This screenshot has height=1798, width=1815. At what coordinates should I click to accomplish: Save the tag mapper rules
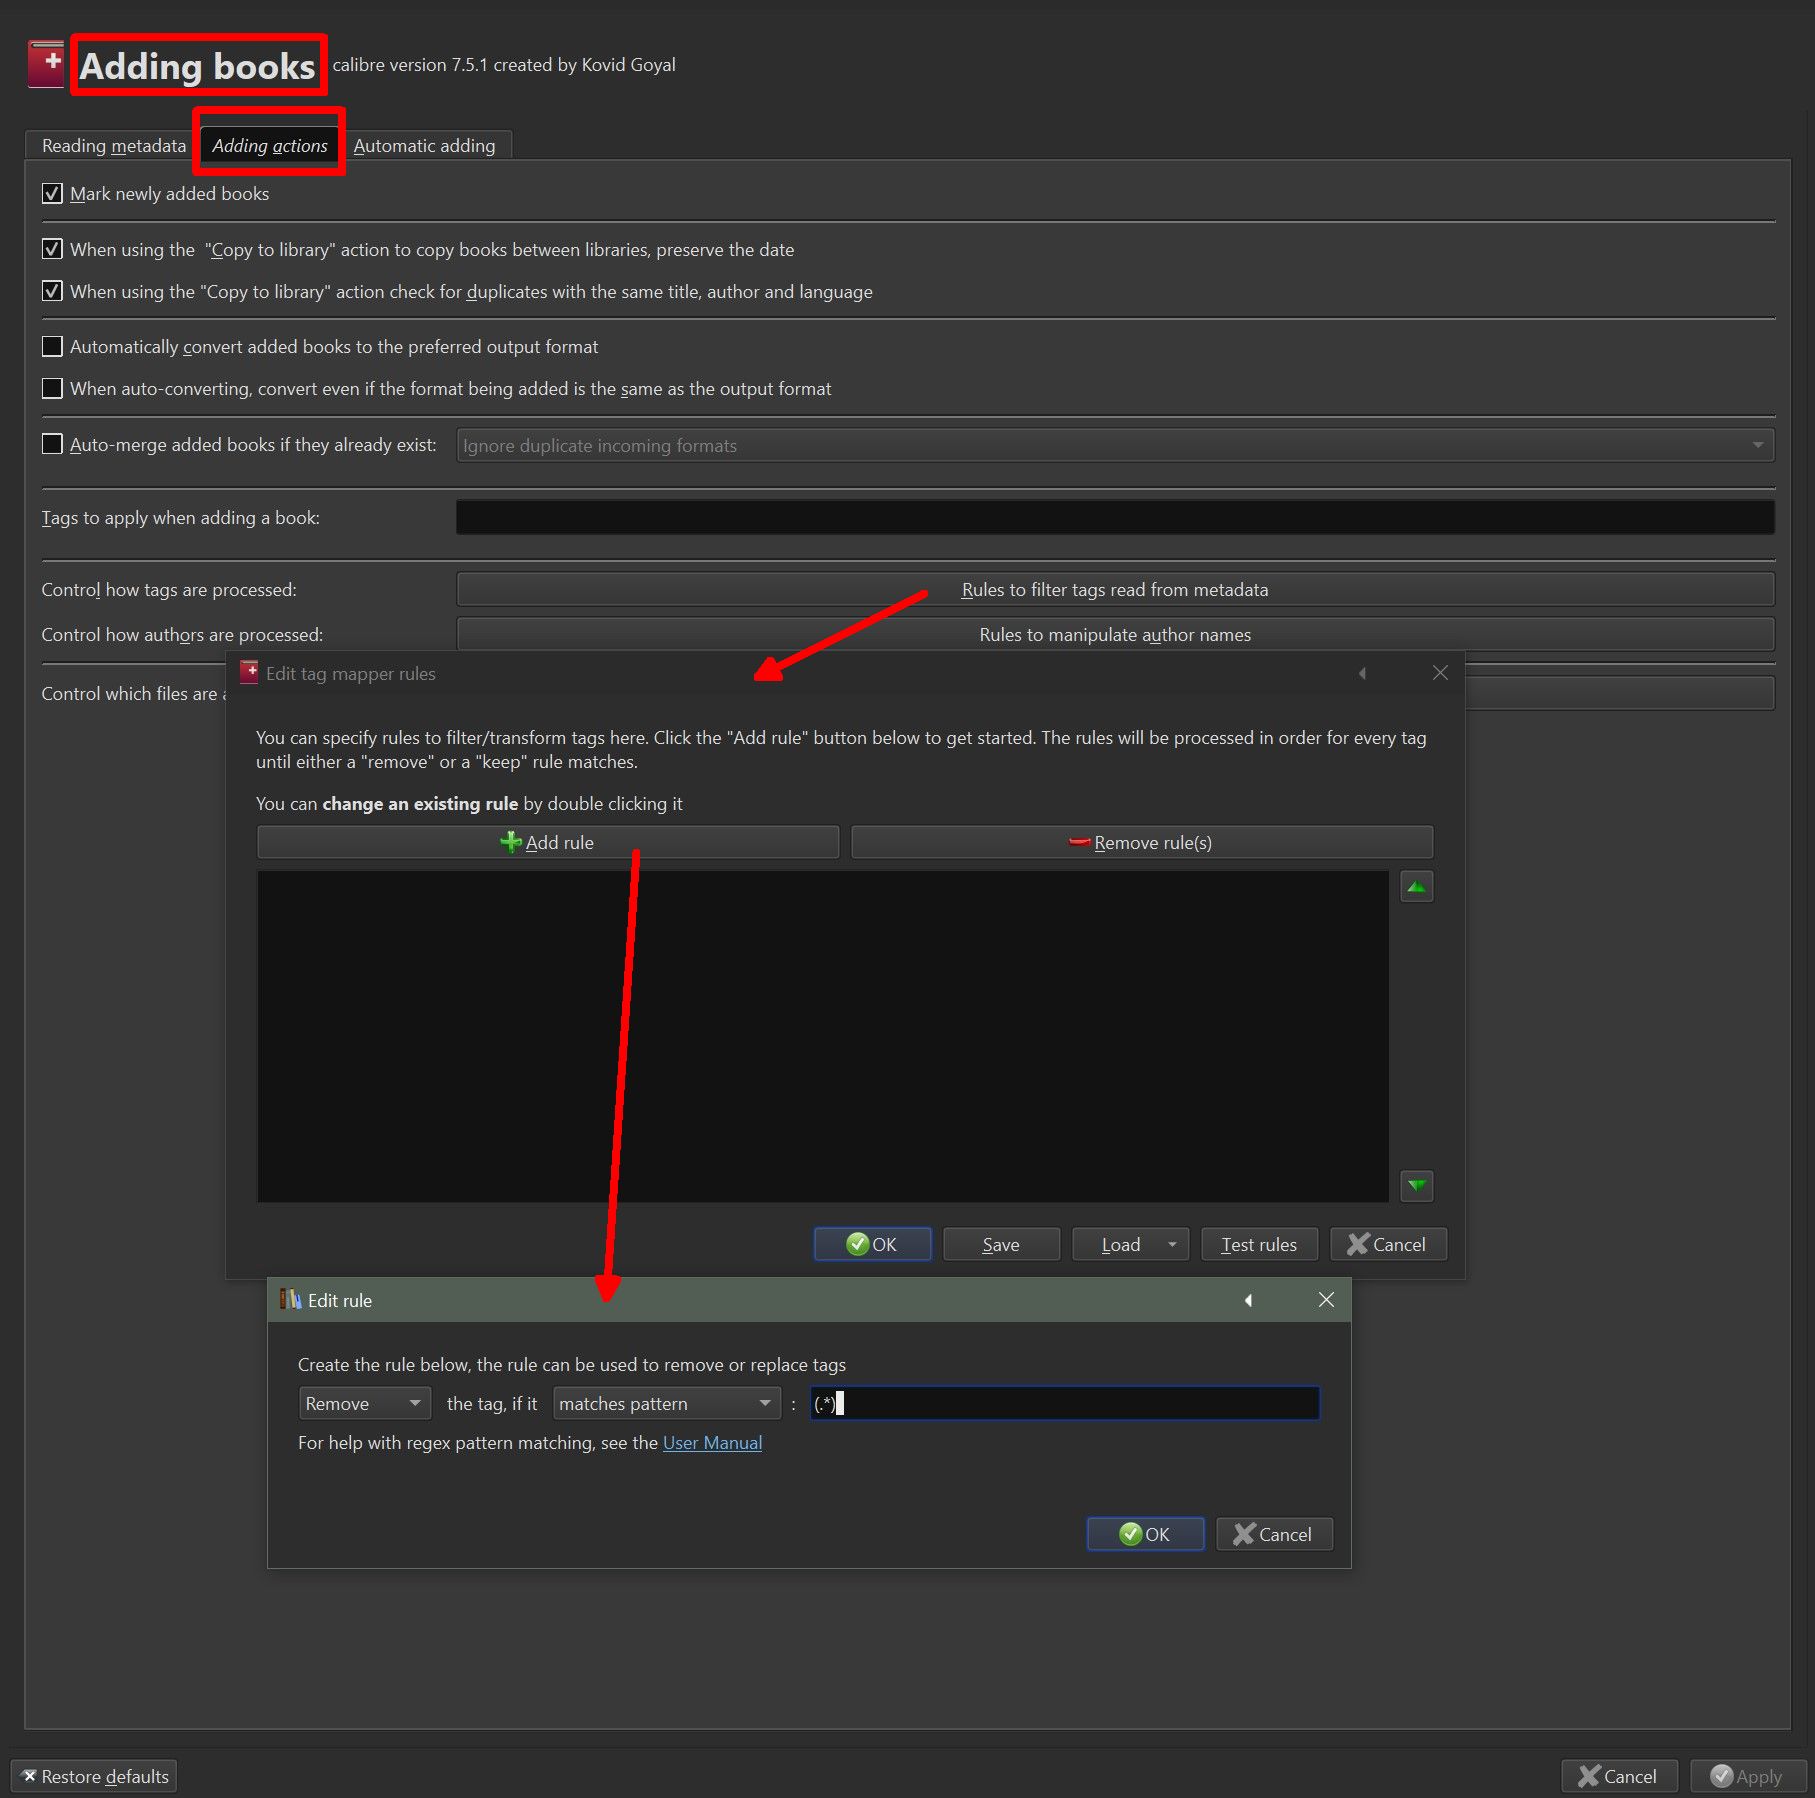click(1001, 1244)
